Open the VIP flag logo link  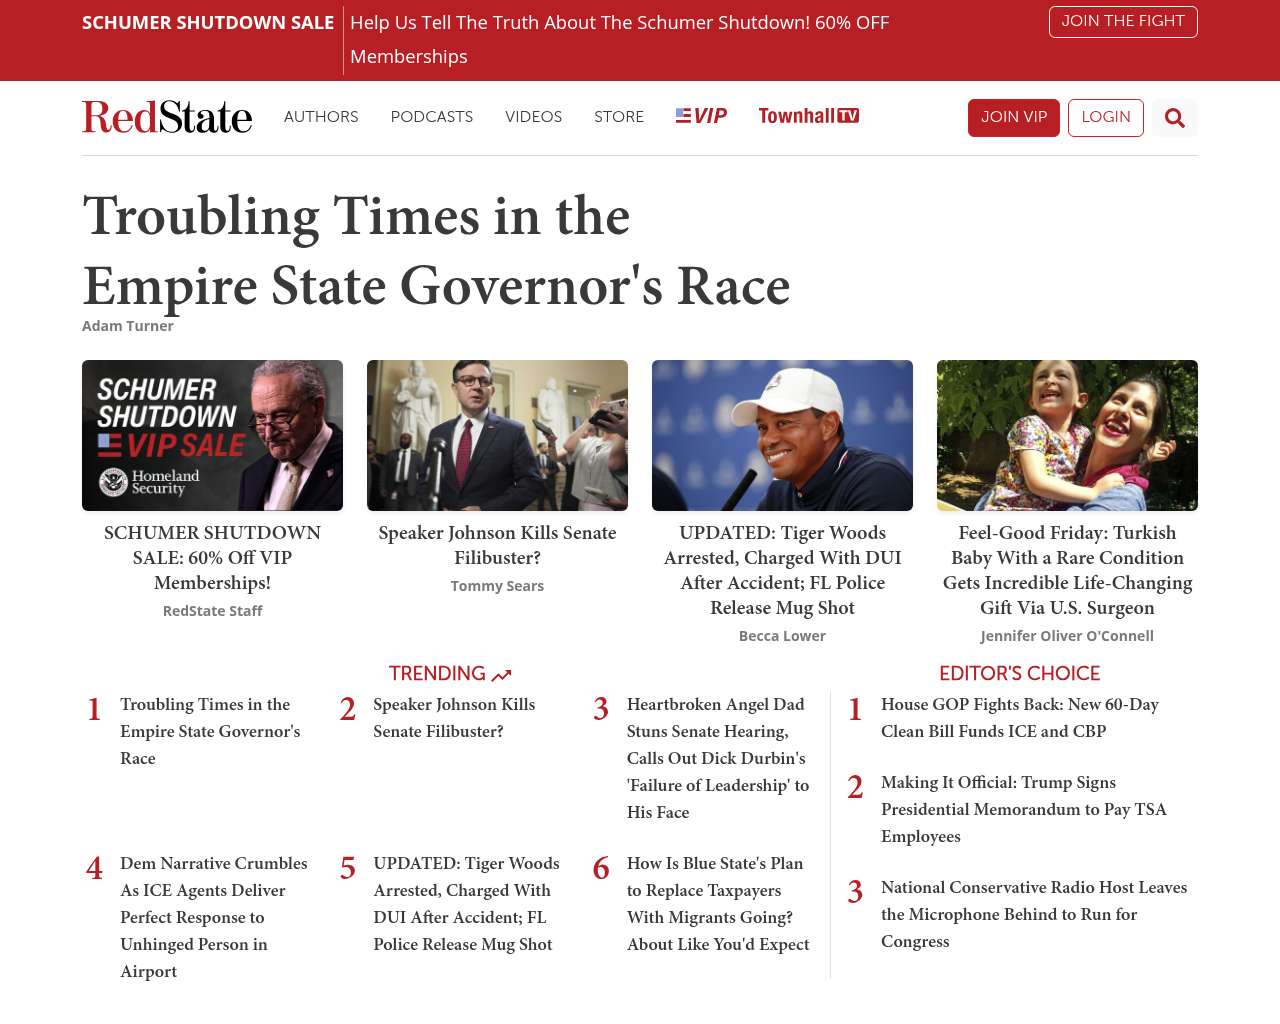click(701, 116)
